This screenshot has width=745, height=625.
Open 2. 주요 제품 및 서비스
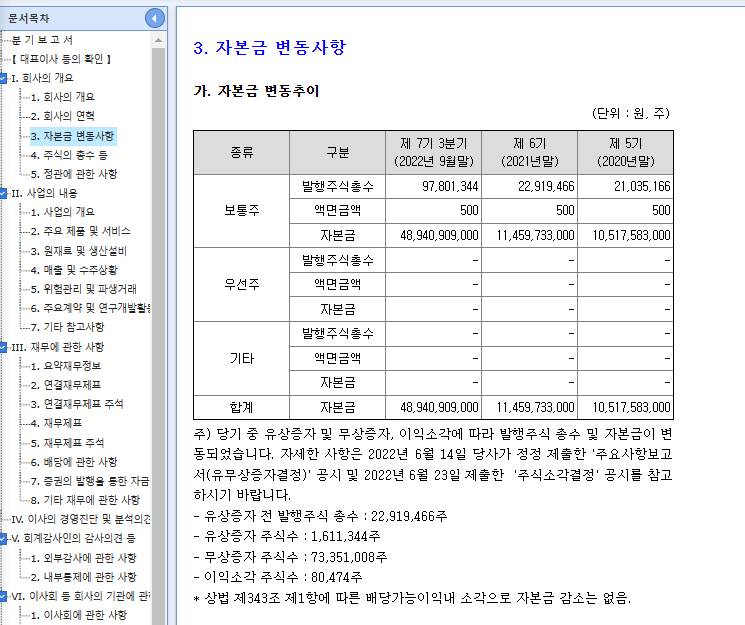(80, 231)
